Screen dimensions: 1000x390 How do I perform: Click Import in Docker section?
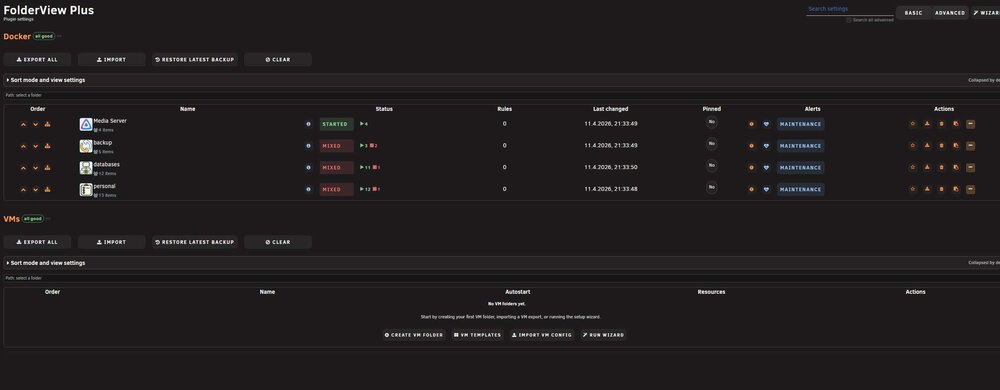[x=112, y=59]
